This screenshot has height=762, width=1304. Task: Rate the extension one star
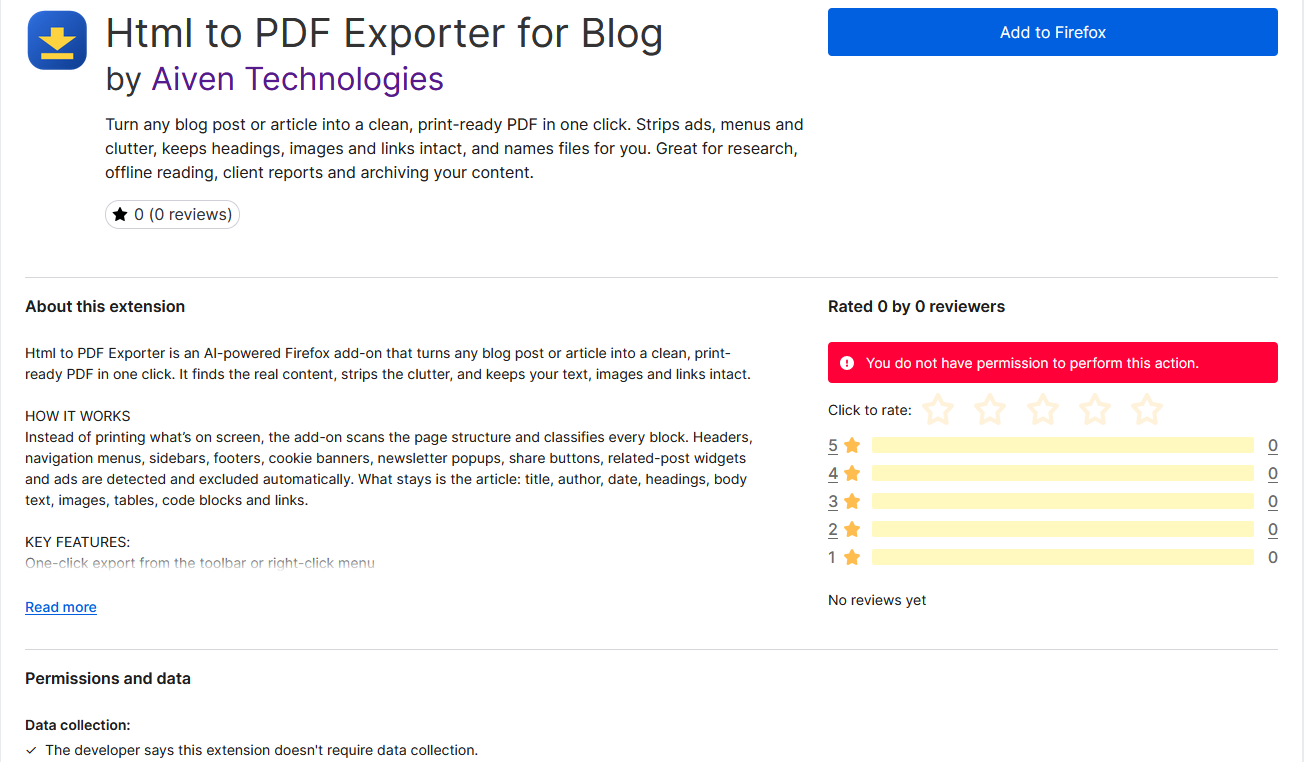(x=937, y=410)
